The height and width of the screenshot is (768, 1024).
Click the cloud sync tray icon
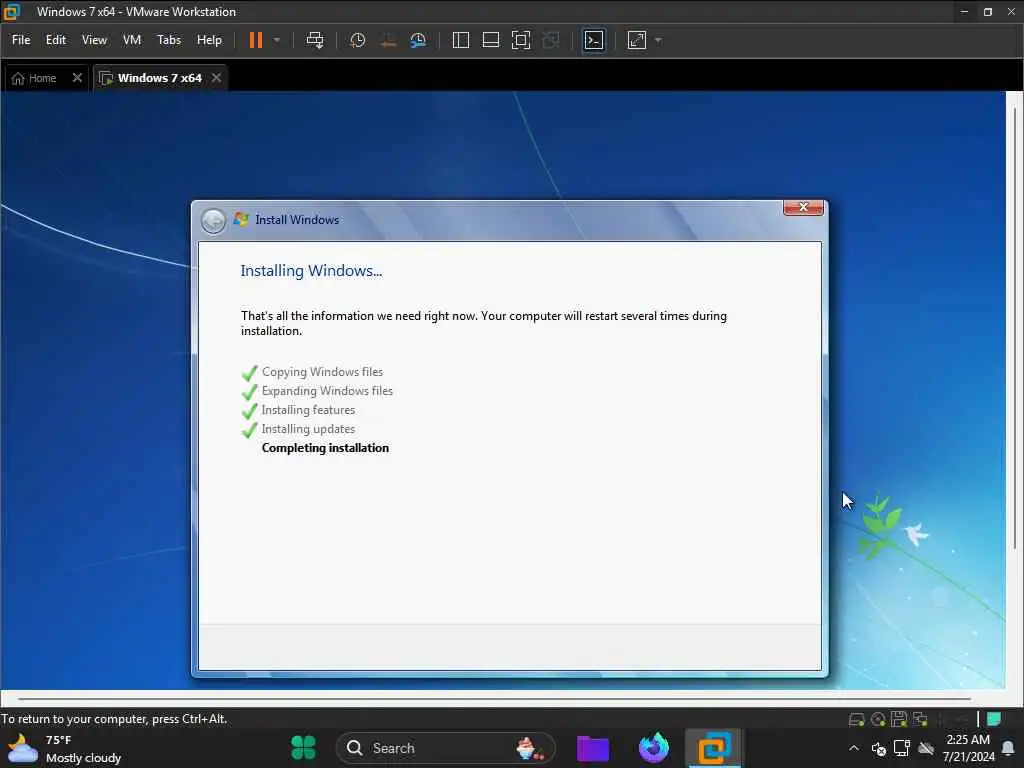pyautogui.click(x=925, y=748)
